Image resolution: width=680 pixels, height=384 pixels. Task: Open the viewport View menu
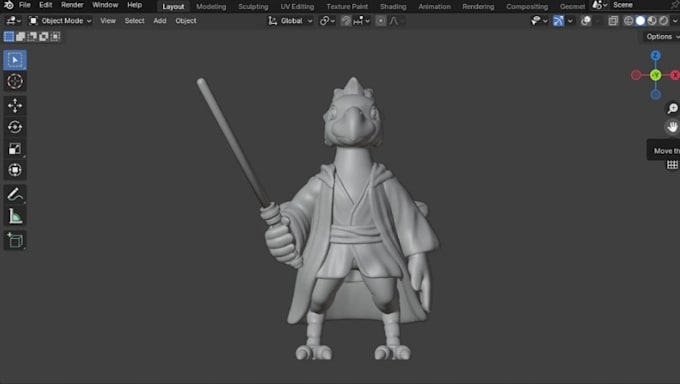coord(108,21)
